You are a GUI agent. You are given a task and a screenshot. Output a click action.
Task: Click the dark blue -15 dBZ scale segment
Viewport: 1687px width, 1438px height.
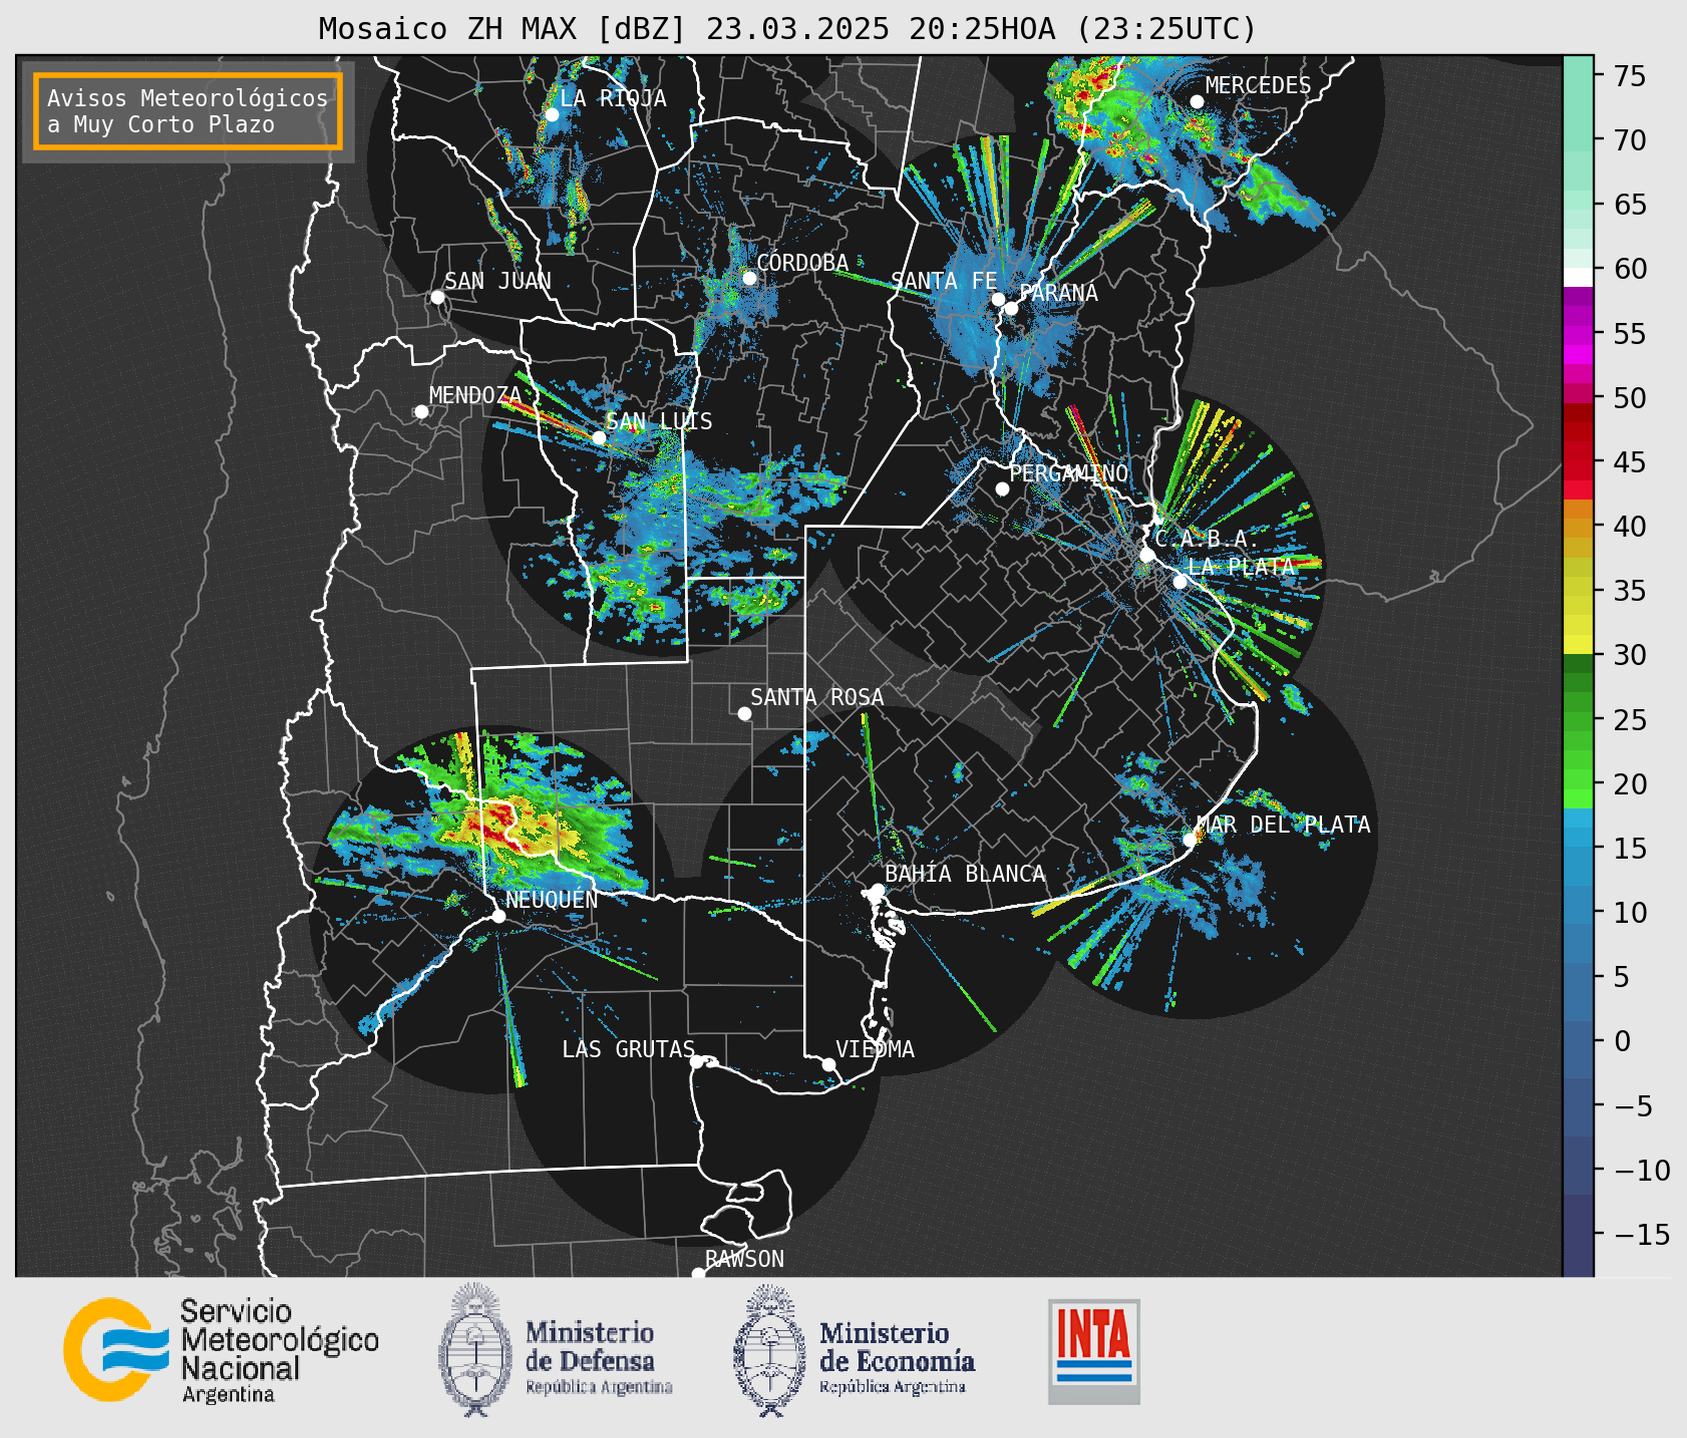[1578, 1234]
